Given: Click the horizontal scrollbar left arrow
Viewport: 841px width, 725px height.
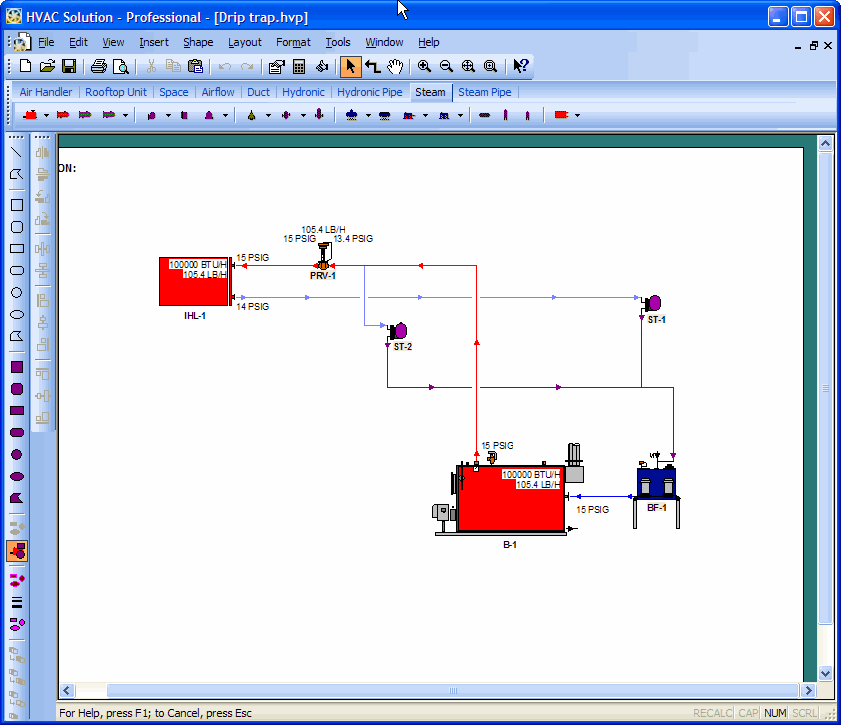Looking at the screenshot, I should tap(67, 691).
